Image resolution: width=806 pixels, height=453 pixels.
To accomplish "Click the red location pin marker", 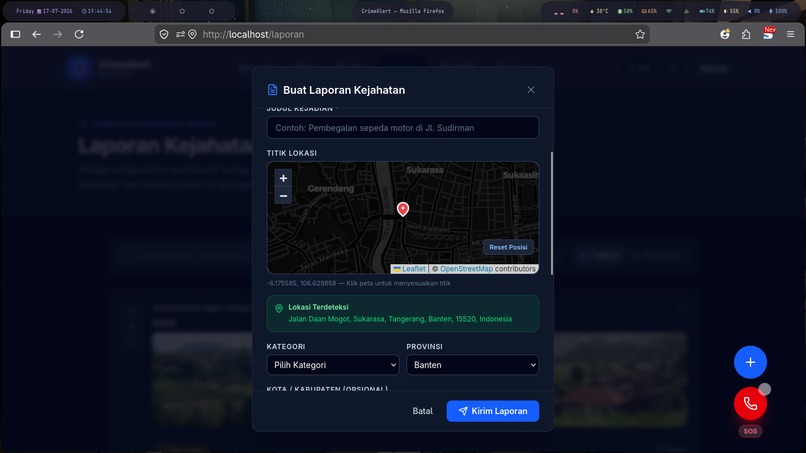I will (x=403, y=209).
